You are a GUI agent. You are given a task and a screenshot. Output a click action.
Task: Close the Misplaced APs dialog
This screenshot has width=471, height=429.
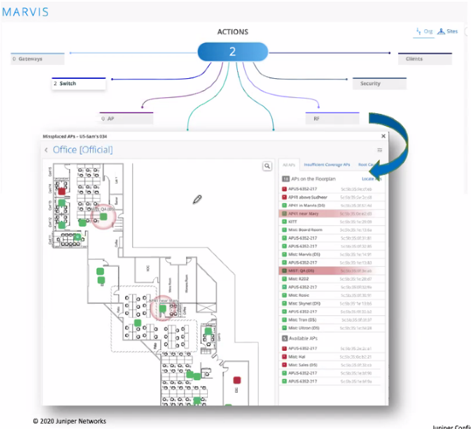tap(383, 136)
